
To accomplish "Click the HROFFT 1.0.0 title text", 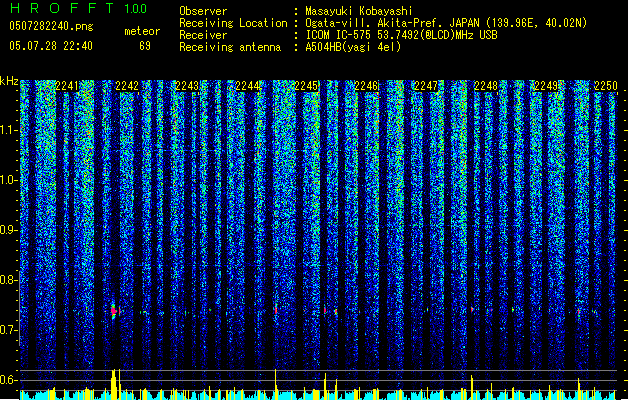I will click(79, 8).
